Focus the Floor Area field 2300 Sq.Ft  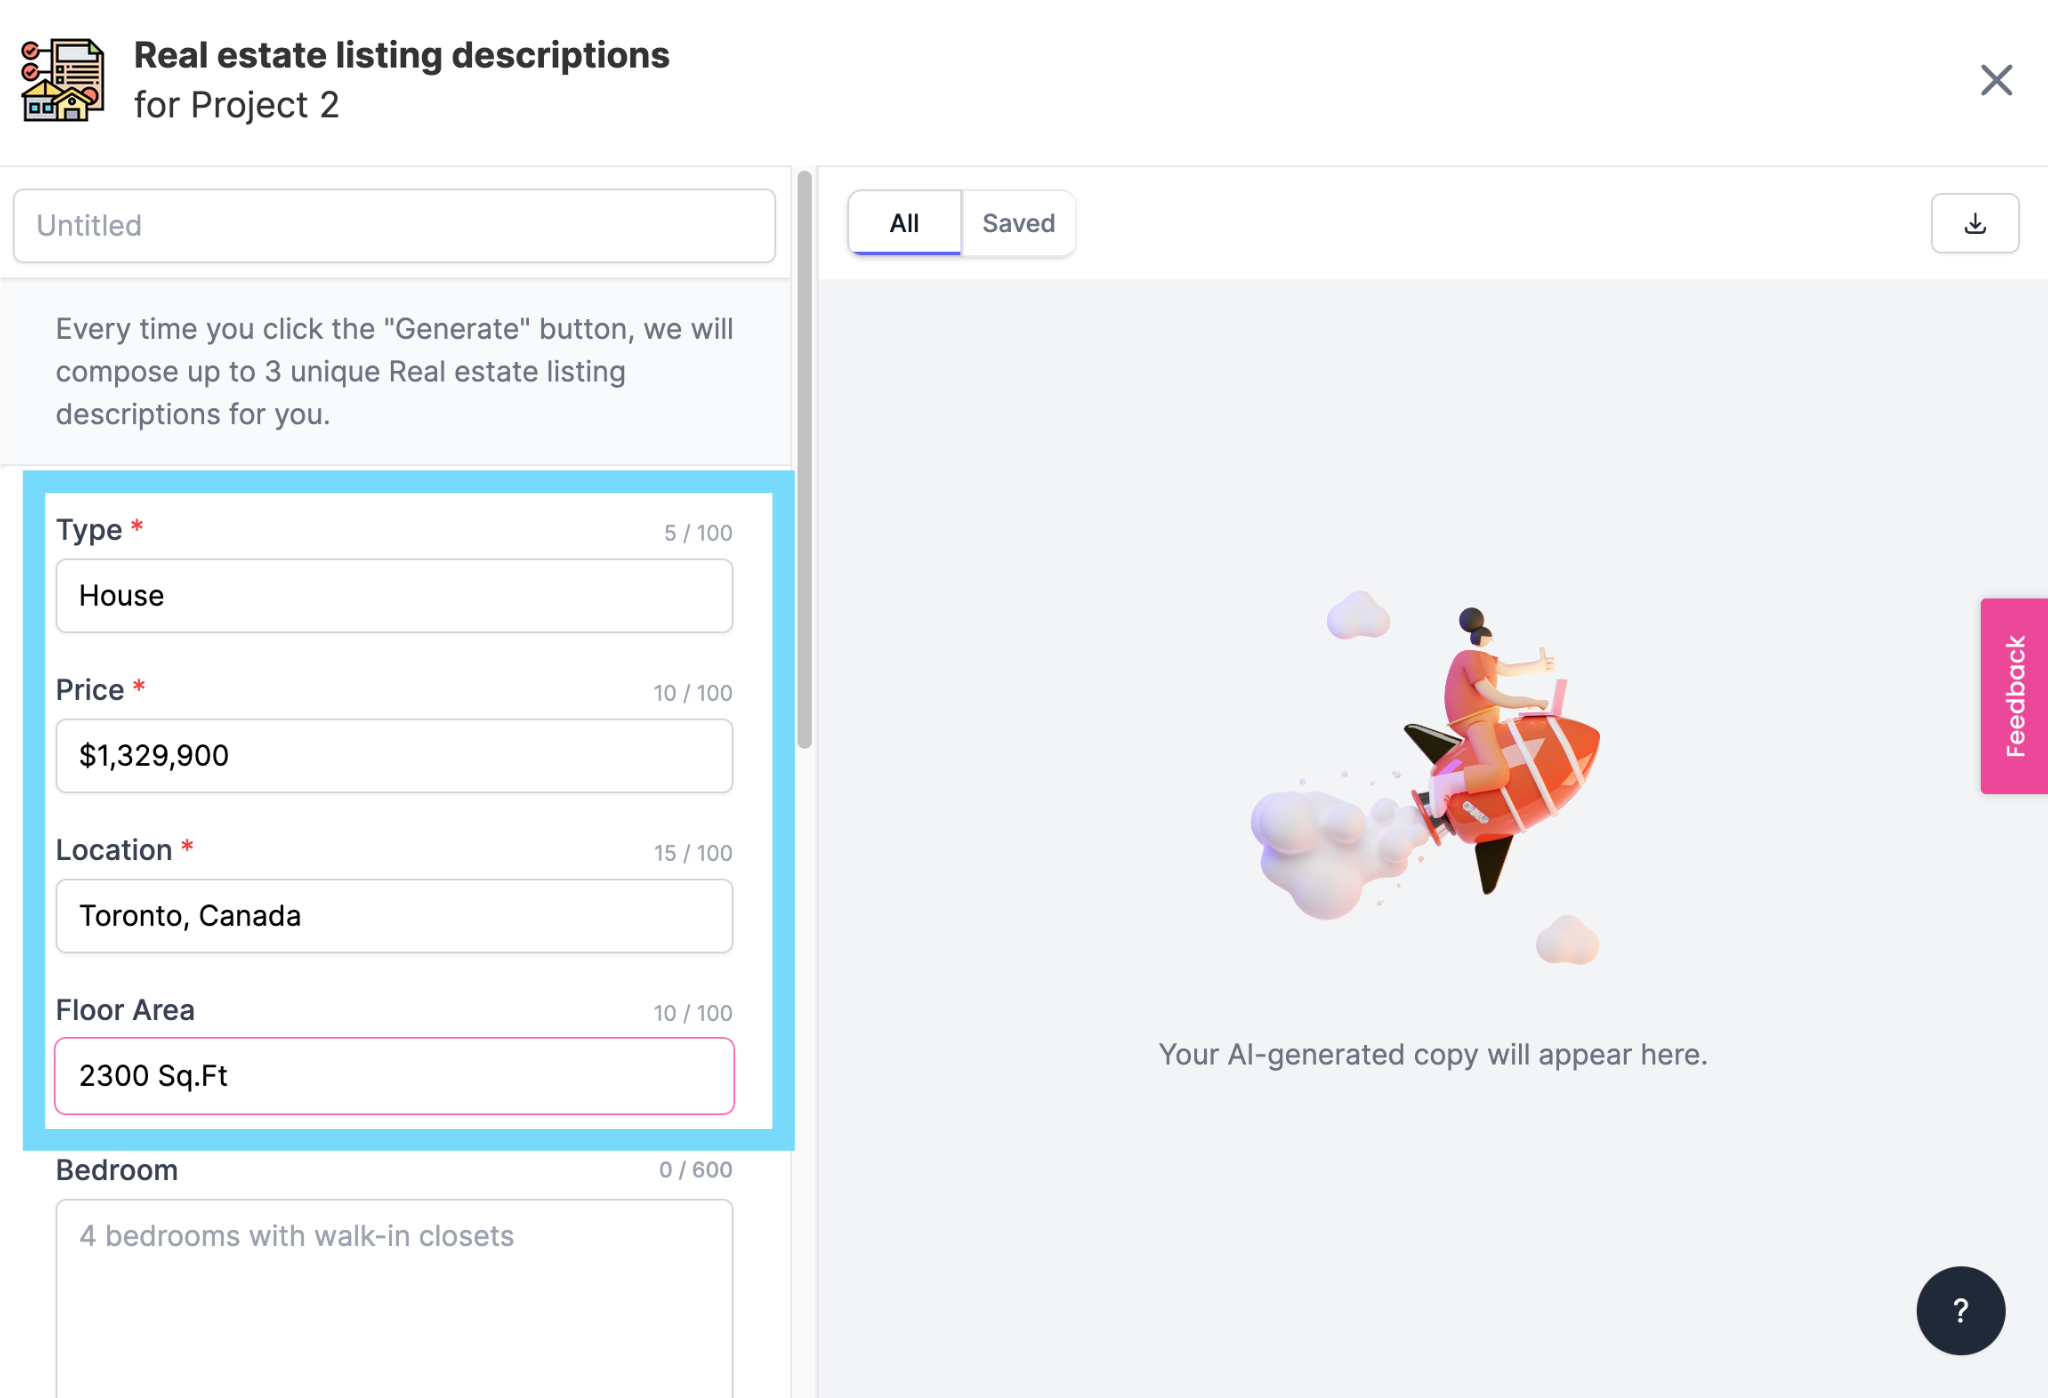[x=394, y=1076]
